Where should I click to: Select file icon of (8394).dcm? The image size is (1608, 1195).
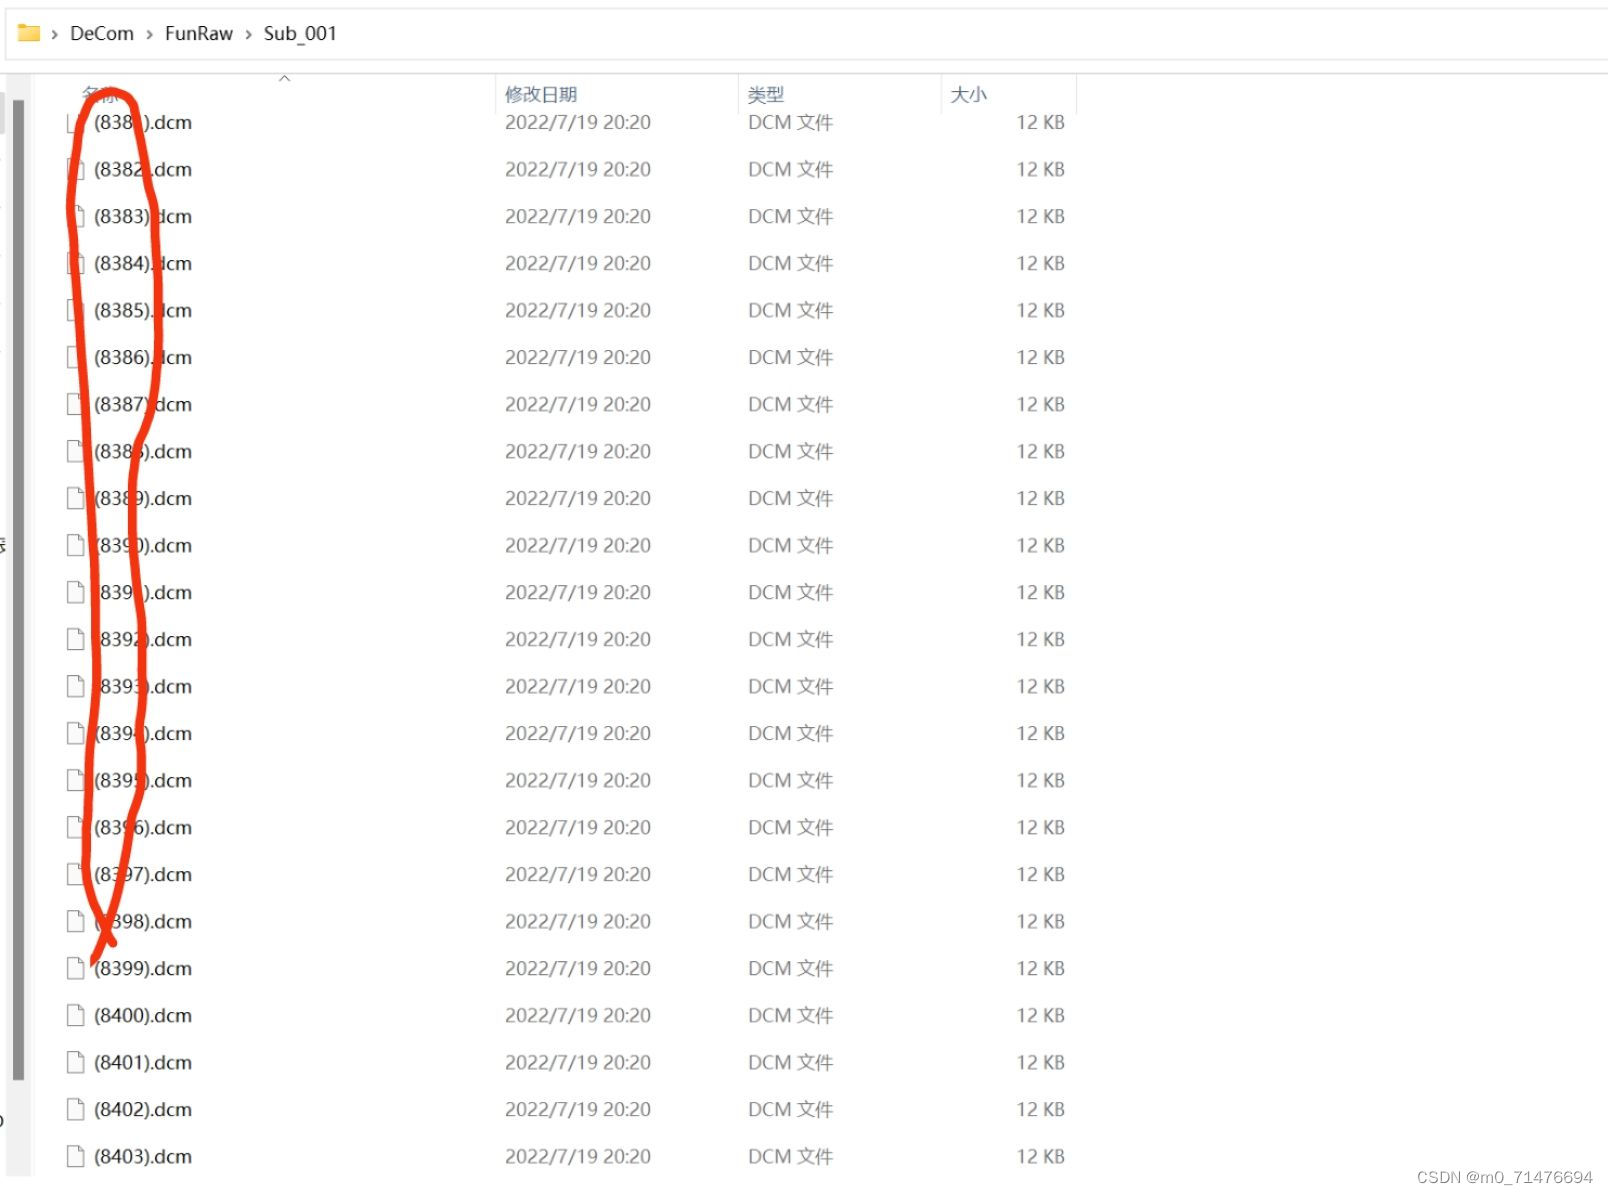(x=75, y=733)
